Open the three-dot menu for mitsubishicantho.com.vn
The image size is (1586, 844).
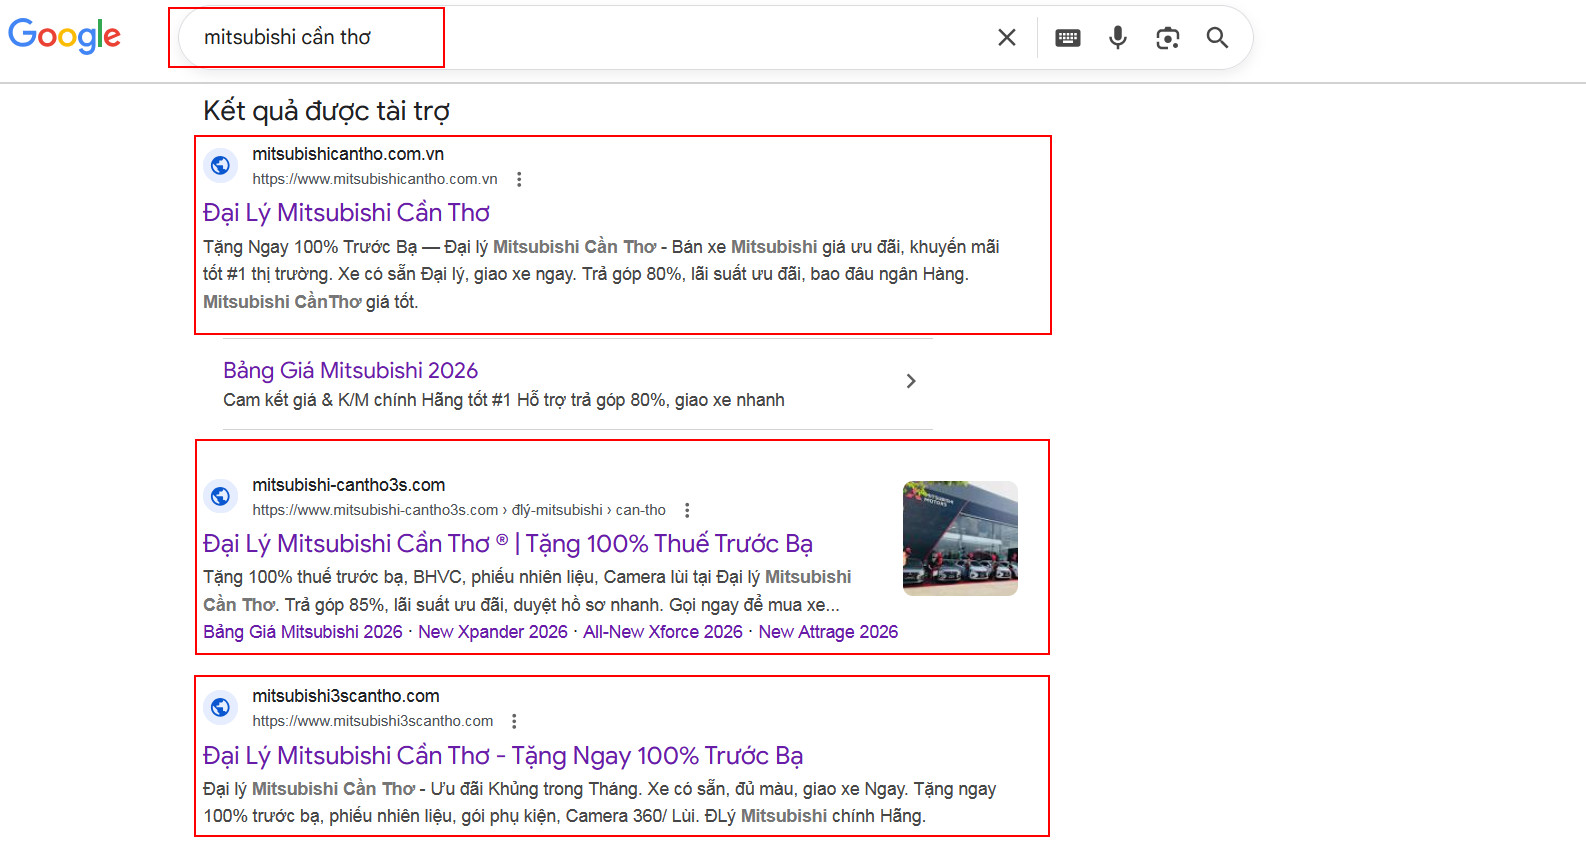coord(519,179)
